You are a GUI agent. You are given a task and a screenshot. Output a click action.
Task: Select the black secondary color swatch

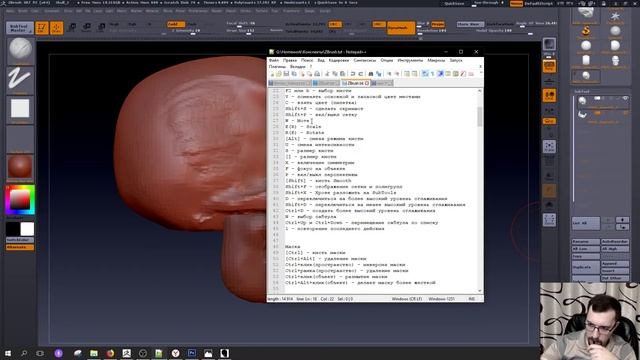pos(13,229)
